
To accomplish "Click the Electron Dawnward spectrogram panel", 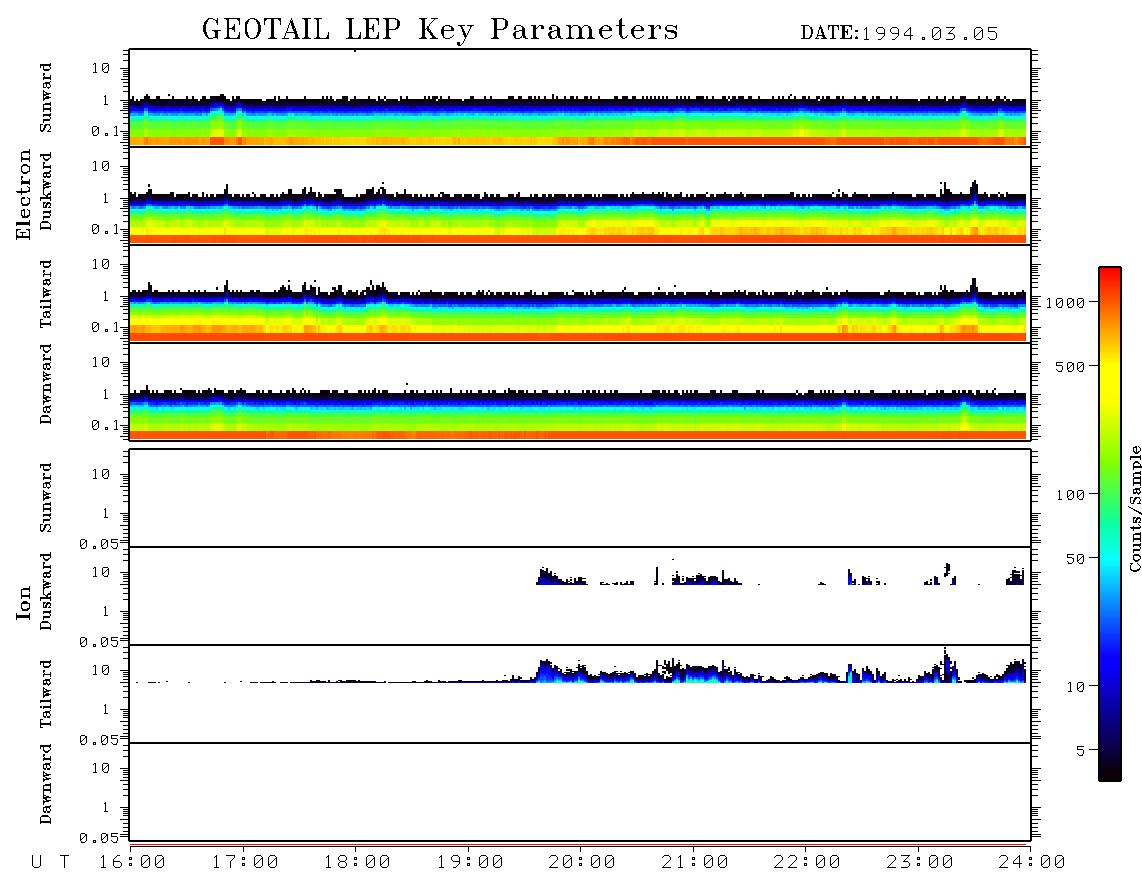I will [580, 391].
